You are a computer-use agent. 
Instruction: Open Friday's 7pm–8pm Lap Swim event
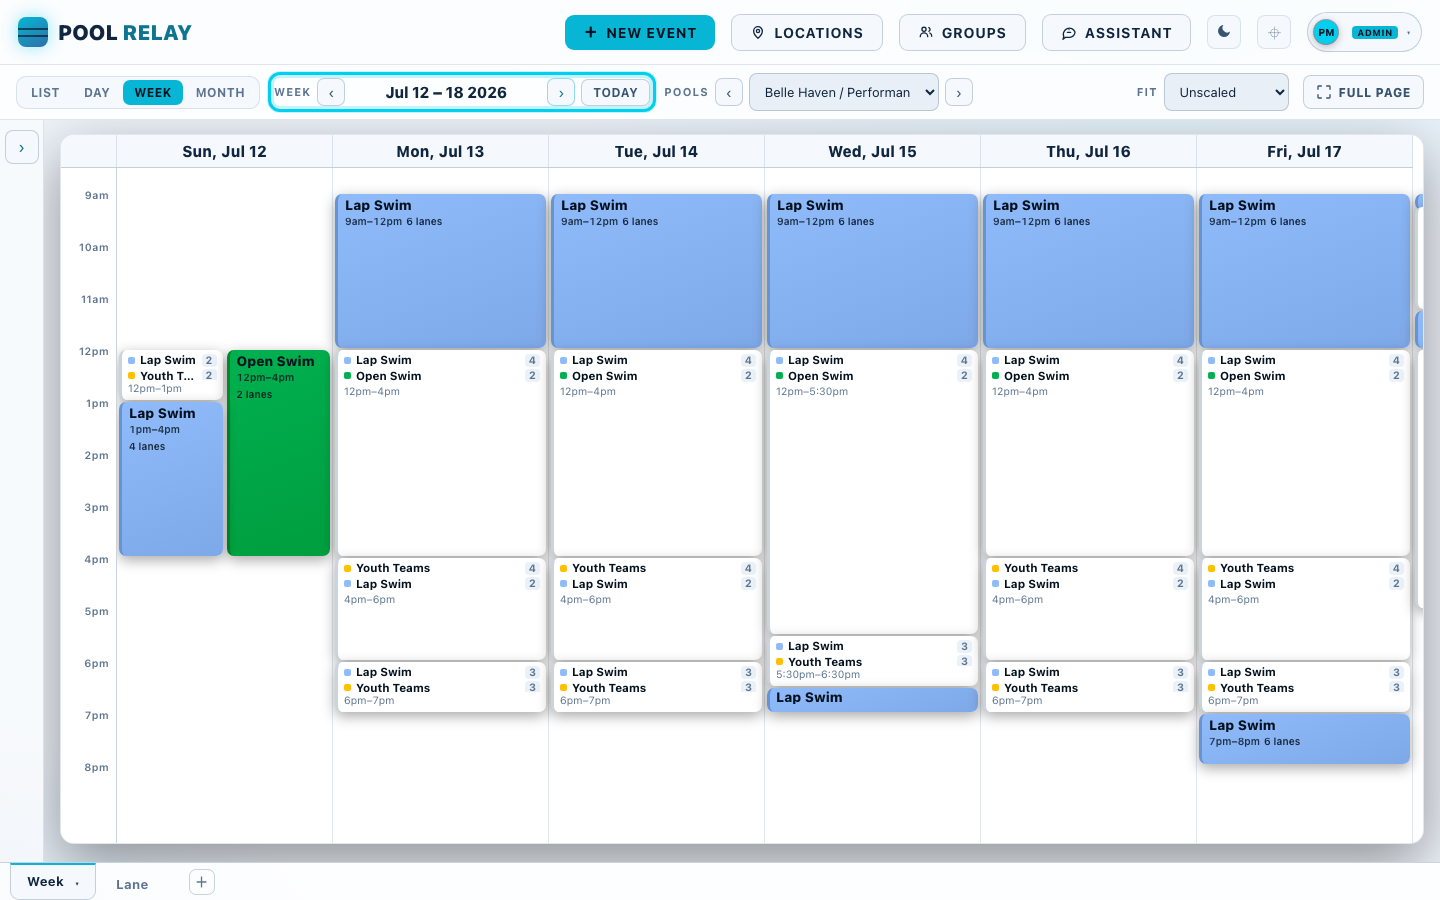coord(1304,738)
